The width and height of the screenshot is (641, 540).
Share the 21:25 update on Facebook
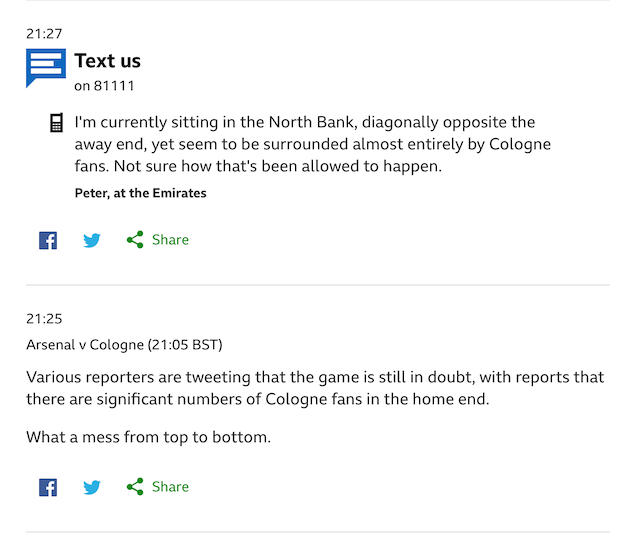click(x=48, y=487)
